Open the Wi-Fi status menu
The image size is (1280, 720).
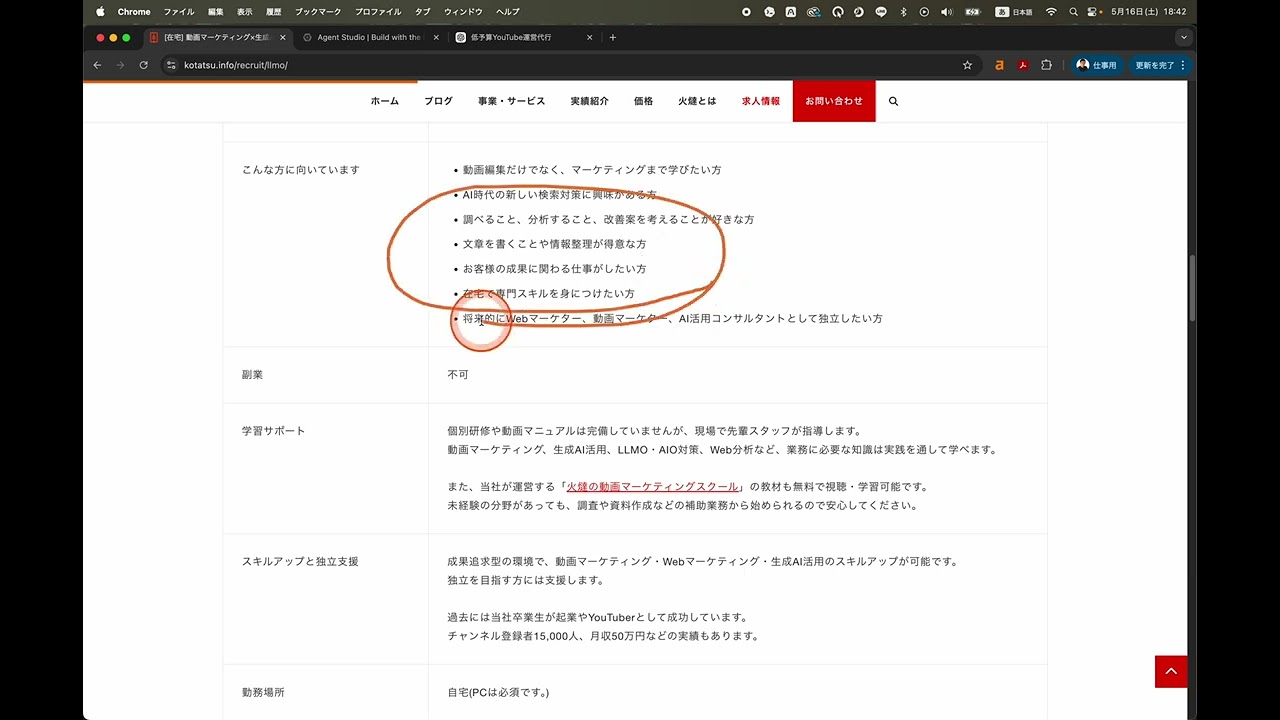tap(1051, 12)
